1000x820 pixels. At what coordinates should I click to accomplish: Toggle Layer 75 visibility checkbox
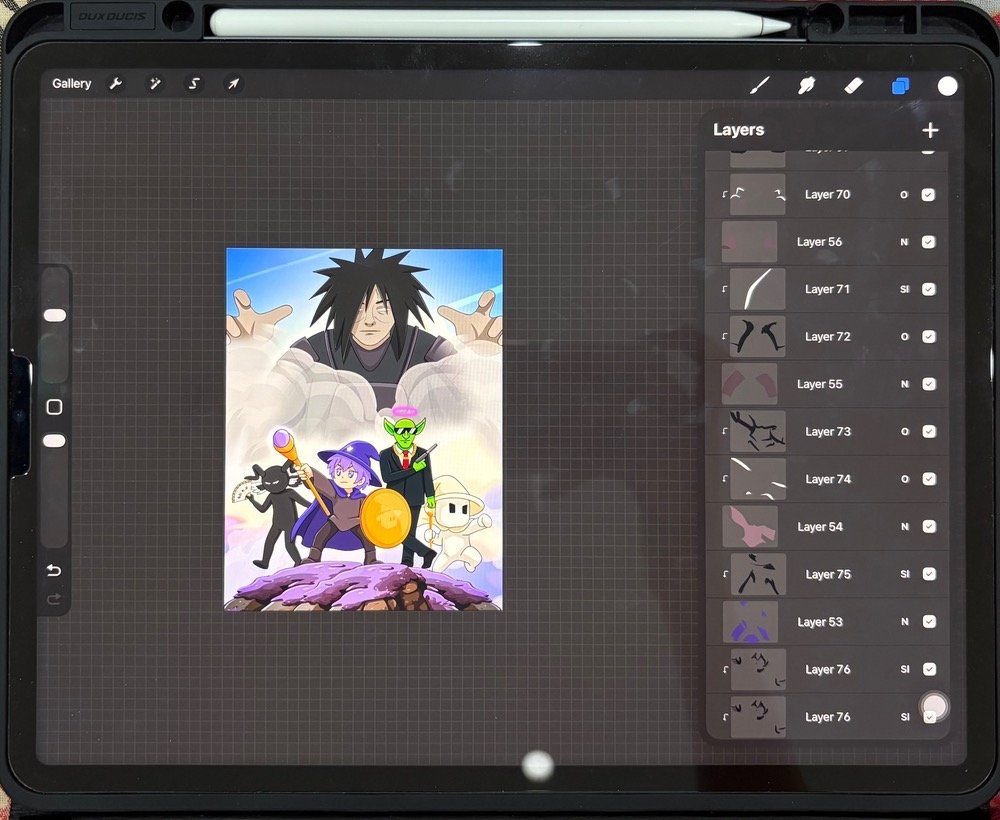[929, 574]
